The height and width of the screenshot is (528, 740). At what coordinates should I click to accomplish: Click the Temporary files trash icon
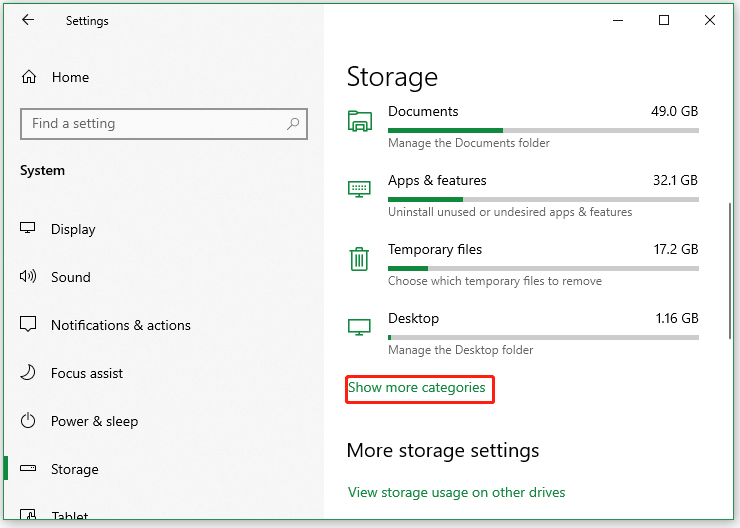359,259
